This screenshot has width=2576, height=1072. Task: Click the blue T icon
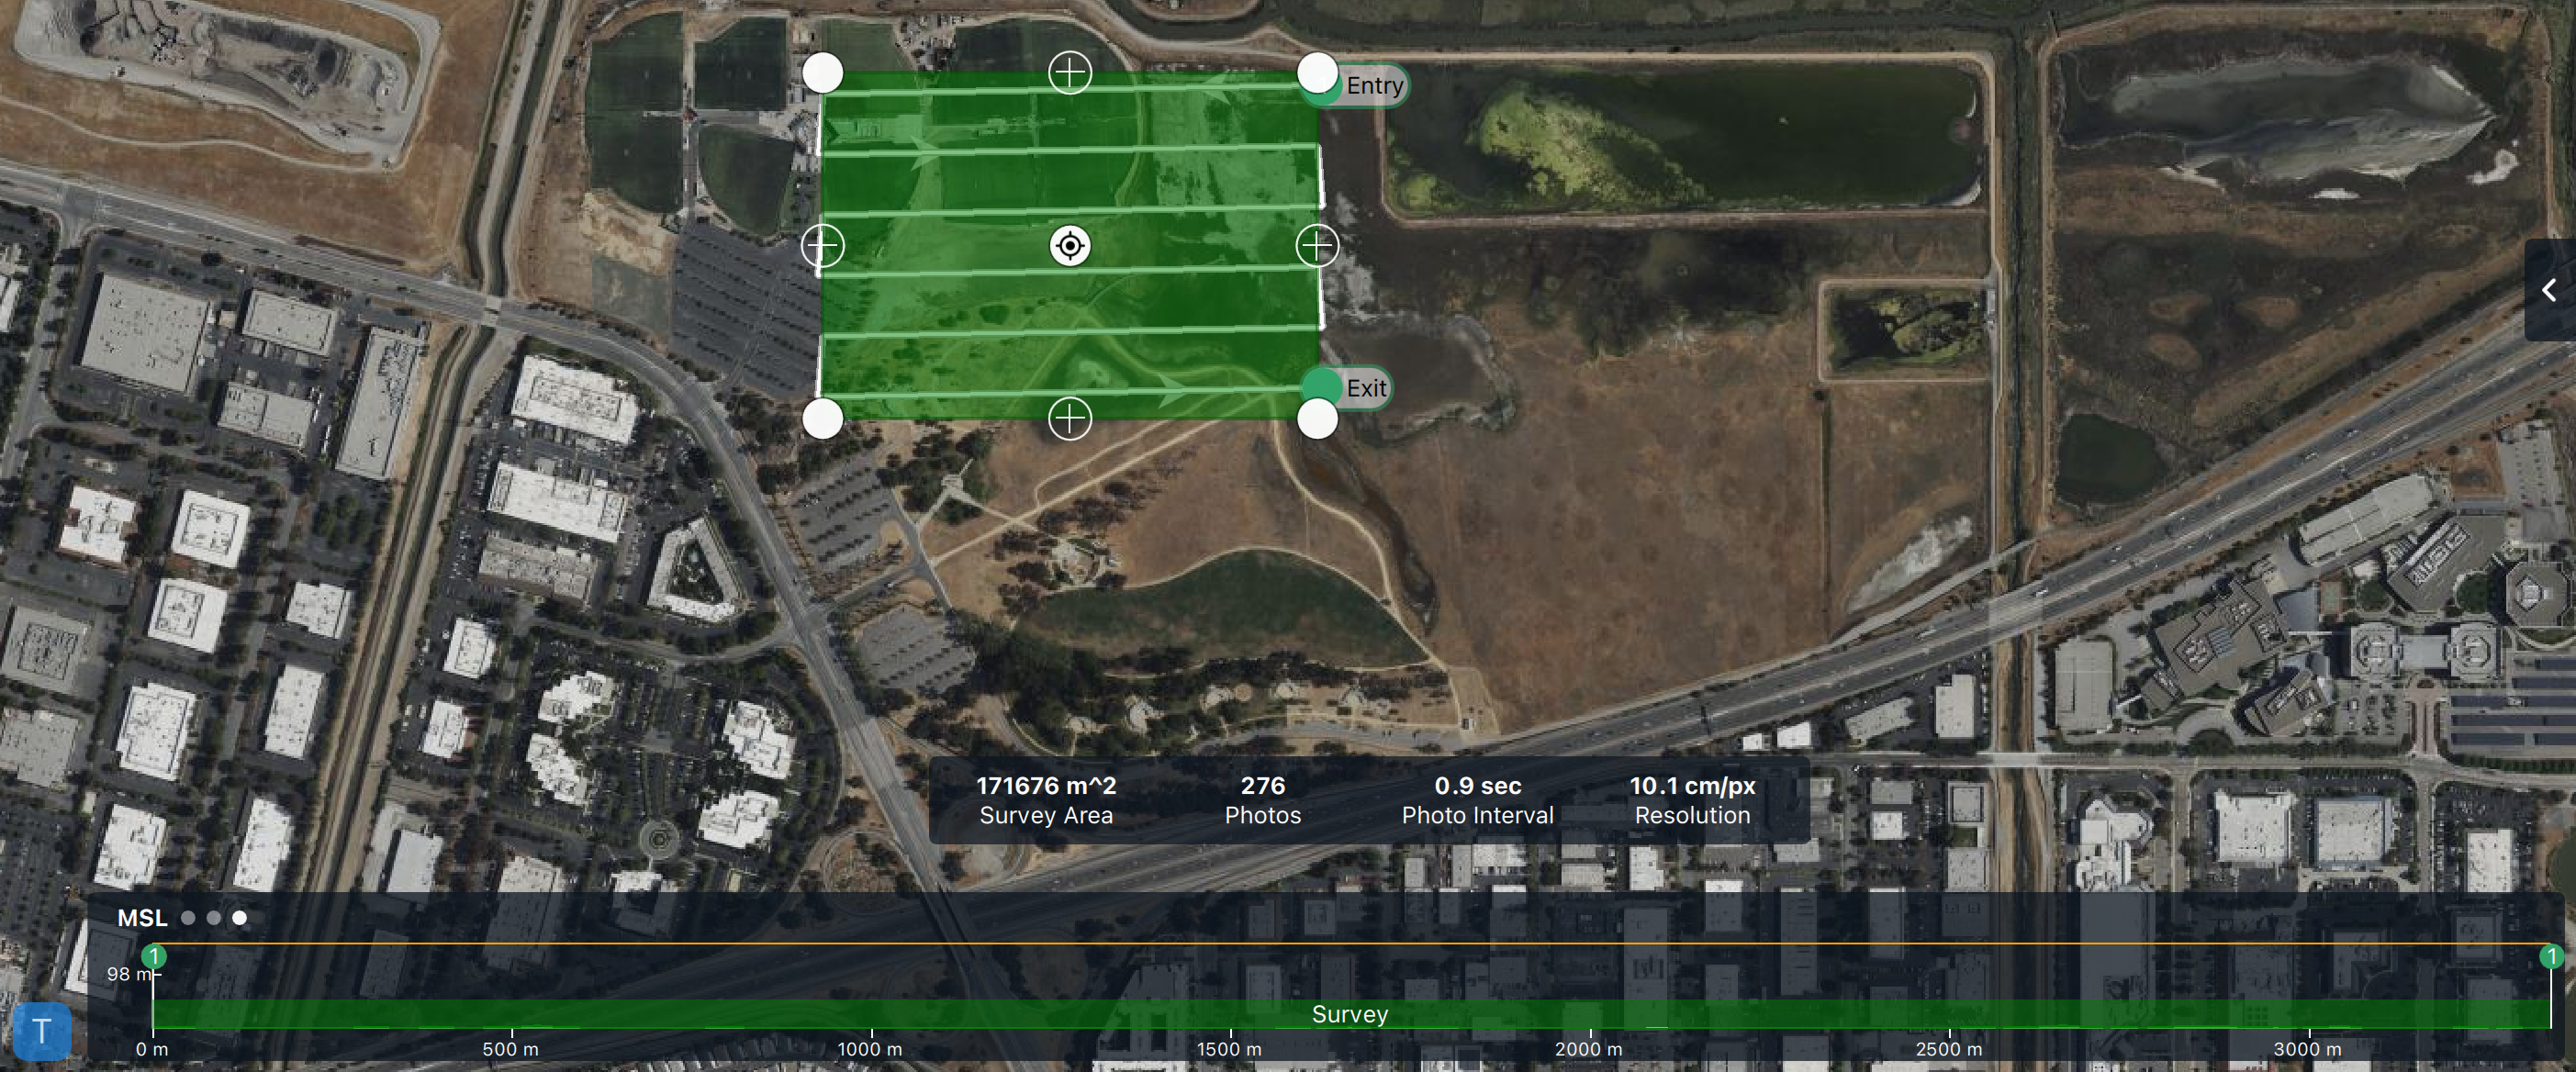(x=42, y=1030)
